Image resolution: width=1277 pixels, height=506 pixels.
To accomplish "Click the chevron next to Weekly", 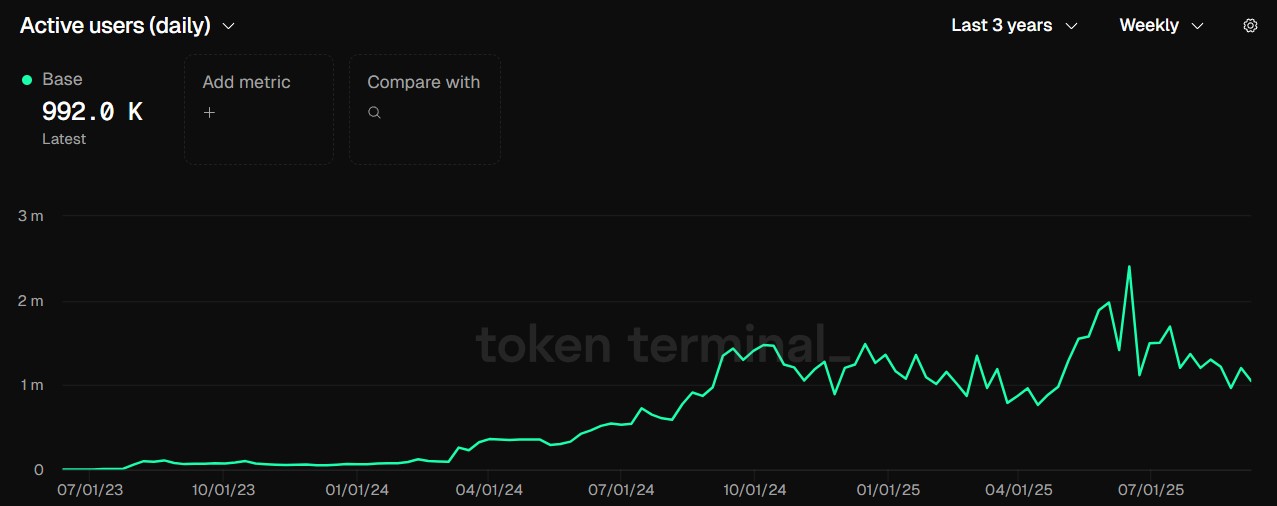I will click(1198, 26).
